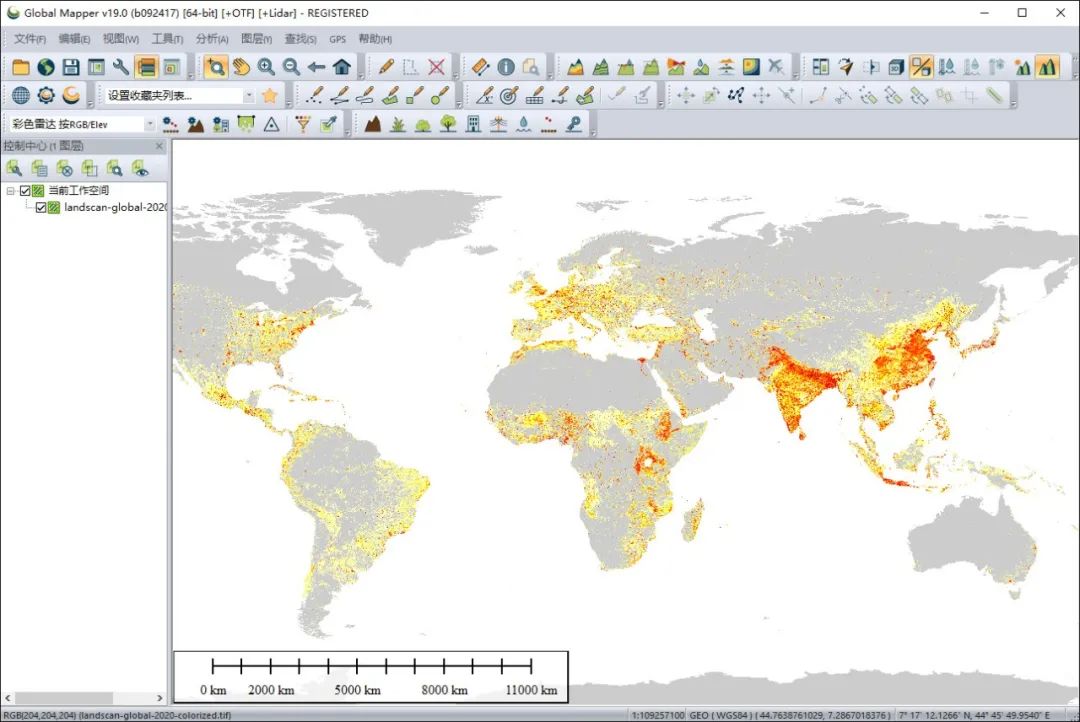Select the landscan-global-2020 layer name
1080x722 pixels.
(x=114, y=208)
